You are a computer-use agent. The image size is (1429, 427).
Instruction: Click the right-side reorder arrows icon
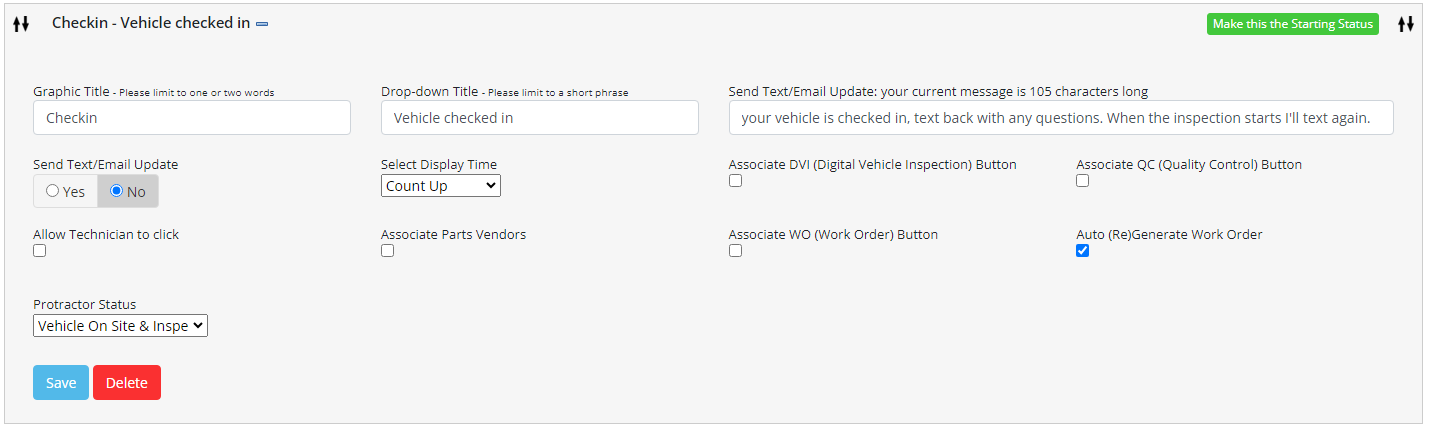1406,24
